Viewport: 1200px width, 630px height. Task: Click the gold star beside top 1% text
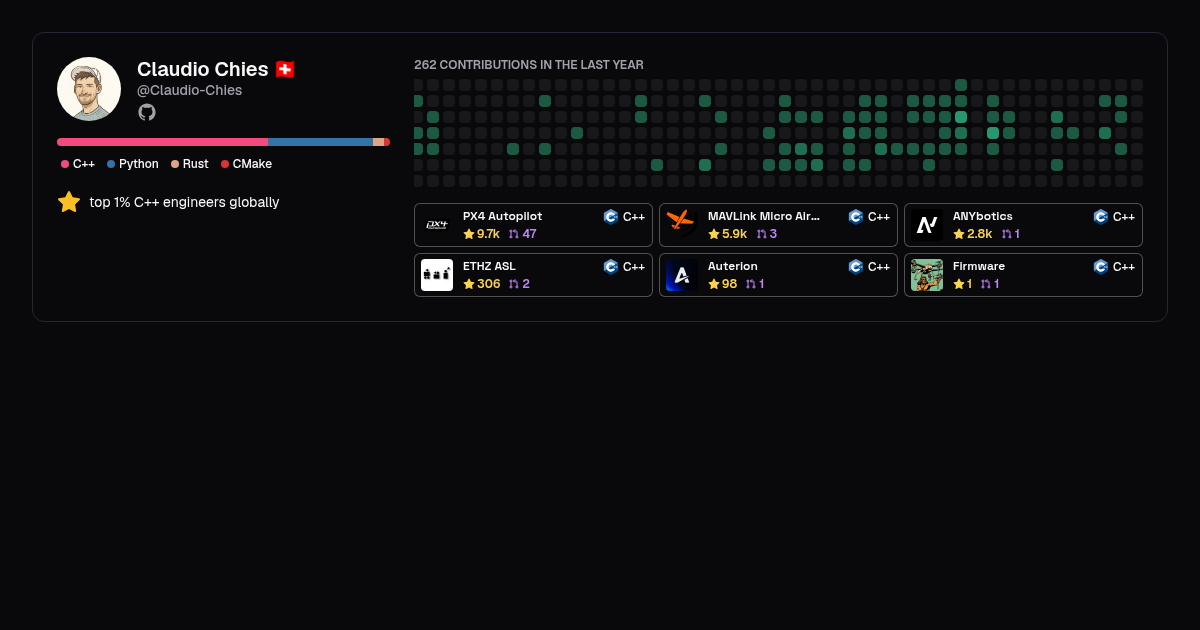(x=69, y=202)
